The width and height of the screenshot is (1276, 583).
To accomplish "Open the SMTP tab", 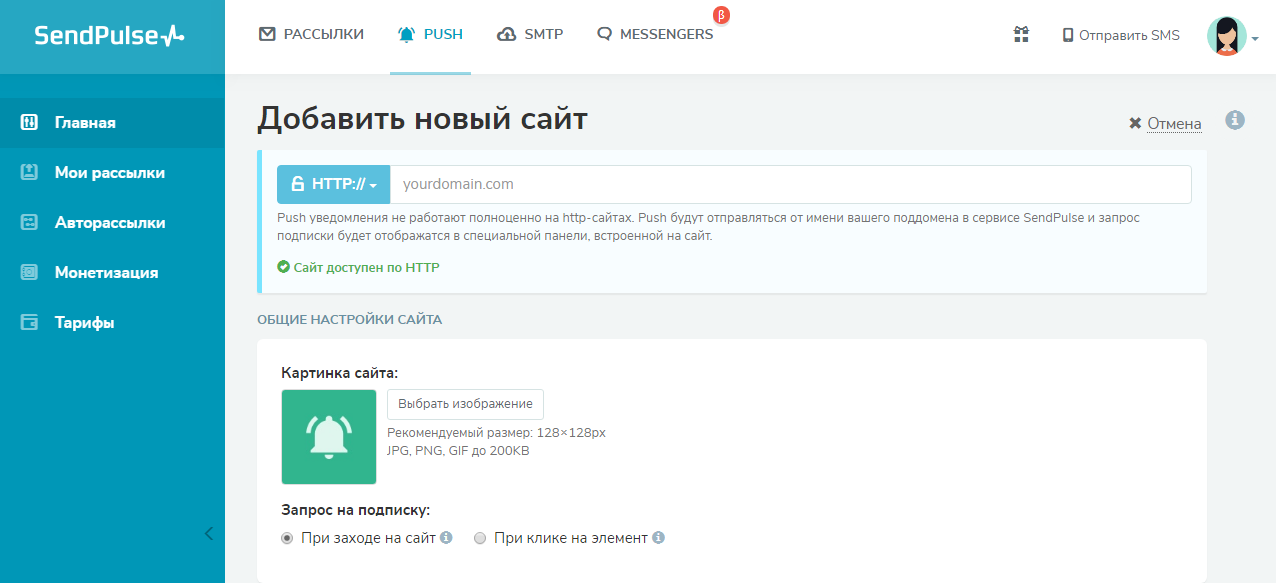I will click(530, 34).
